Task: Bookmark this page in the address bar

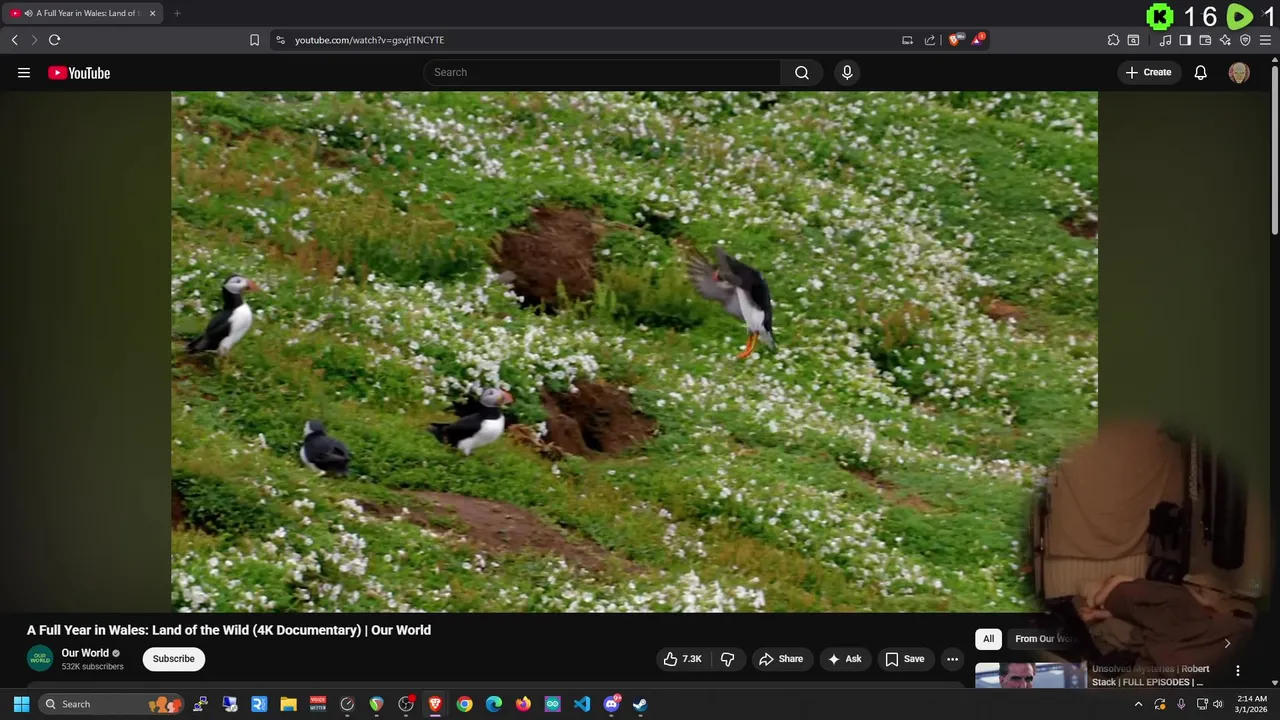Action: click(x=254, y=40)
